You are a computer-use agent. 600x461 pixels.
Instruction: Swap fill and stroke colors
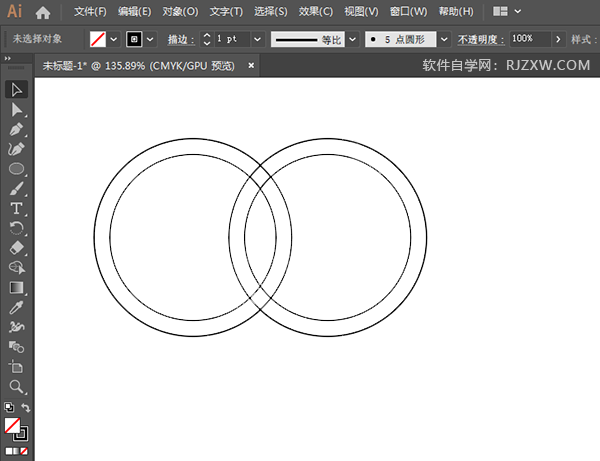[x=26, y=407]
